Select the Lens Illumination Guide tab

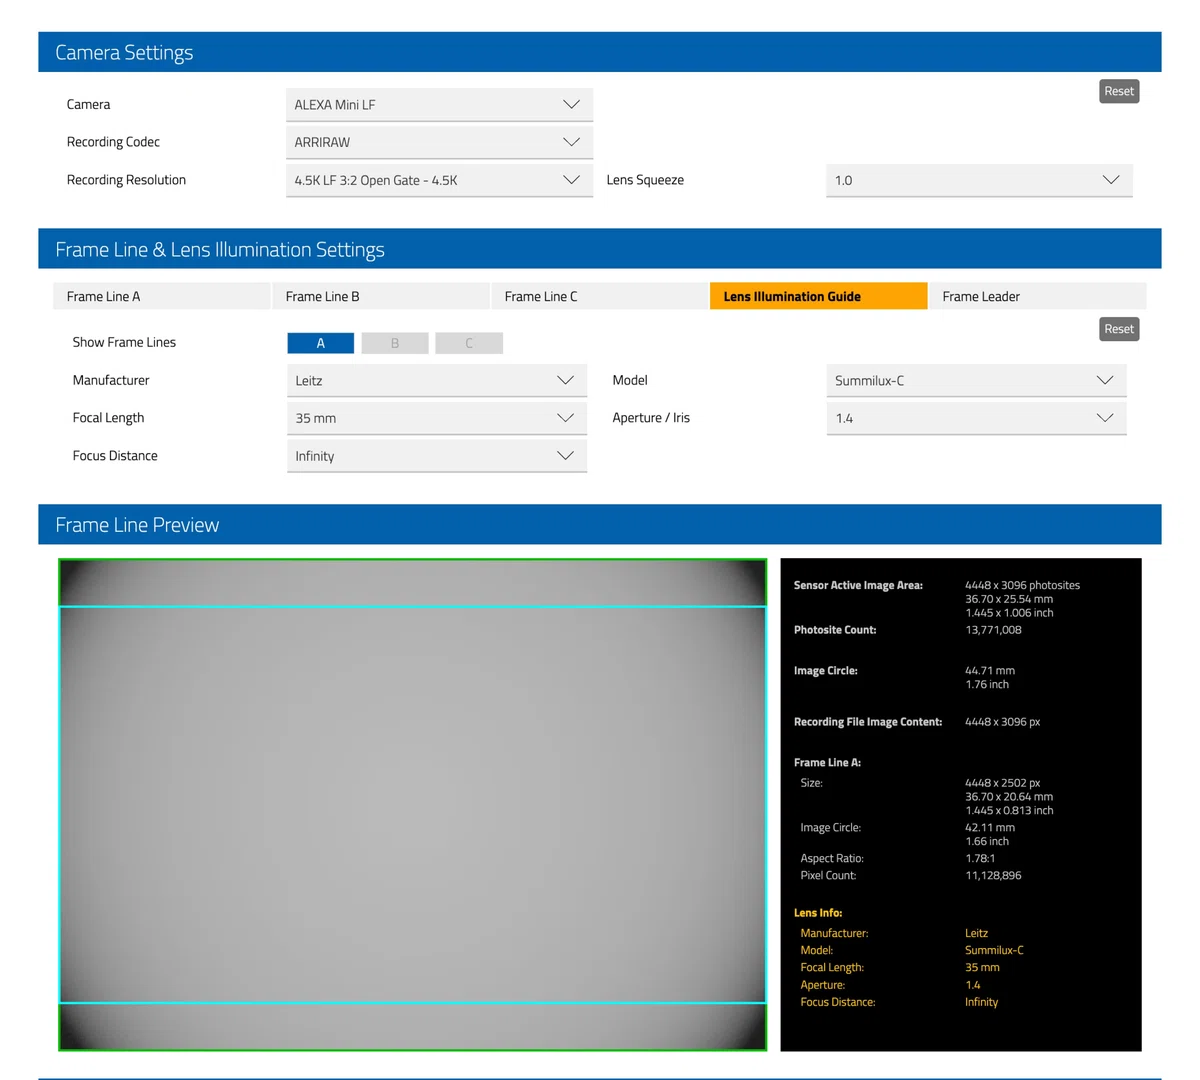(x=818, y=296)
